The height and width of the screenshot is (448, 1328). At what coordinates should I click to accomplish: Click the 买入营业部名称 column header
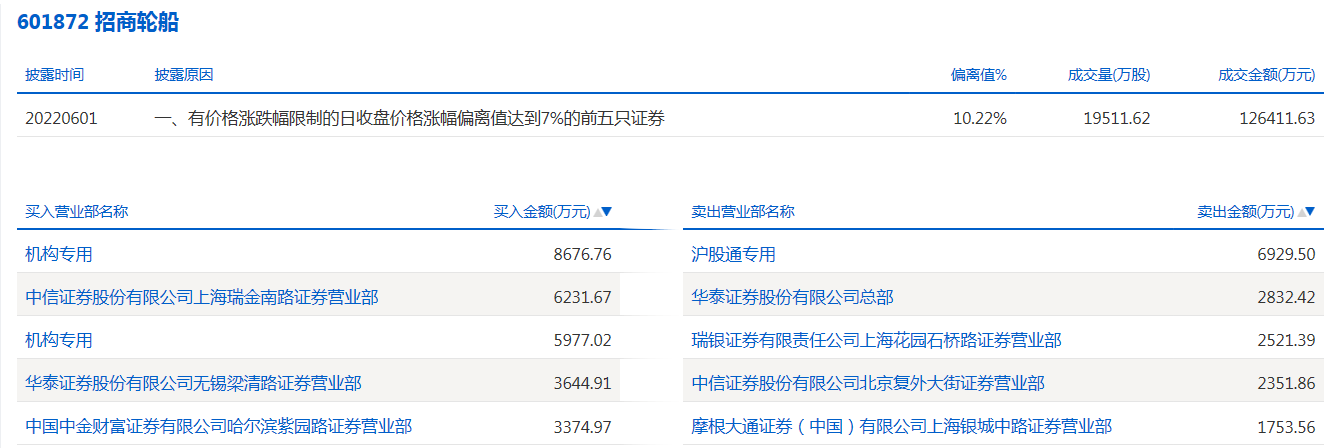[x=76, y=212]
